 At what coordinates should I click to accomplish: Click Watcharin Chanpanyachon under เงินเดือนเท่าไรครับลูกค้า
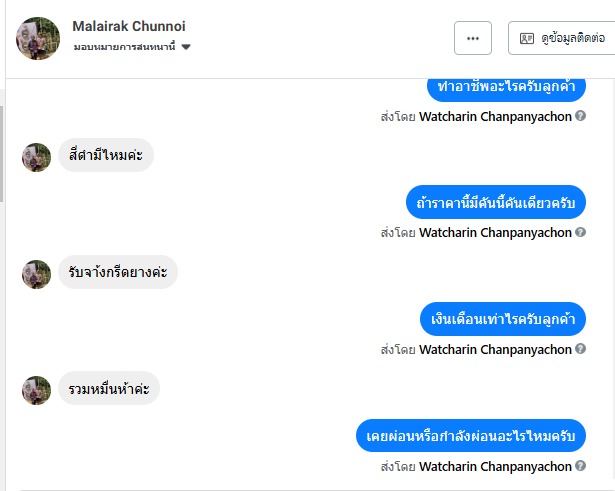[495, 350]
